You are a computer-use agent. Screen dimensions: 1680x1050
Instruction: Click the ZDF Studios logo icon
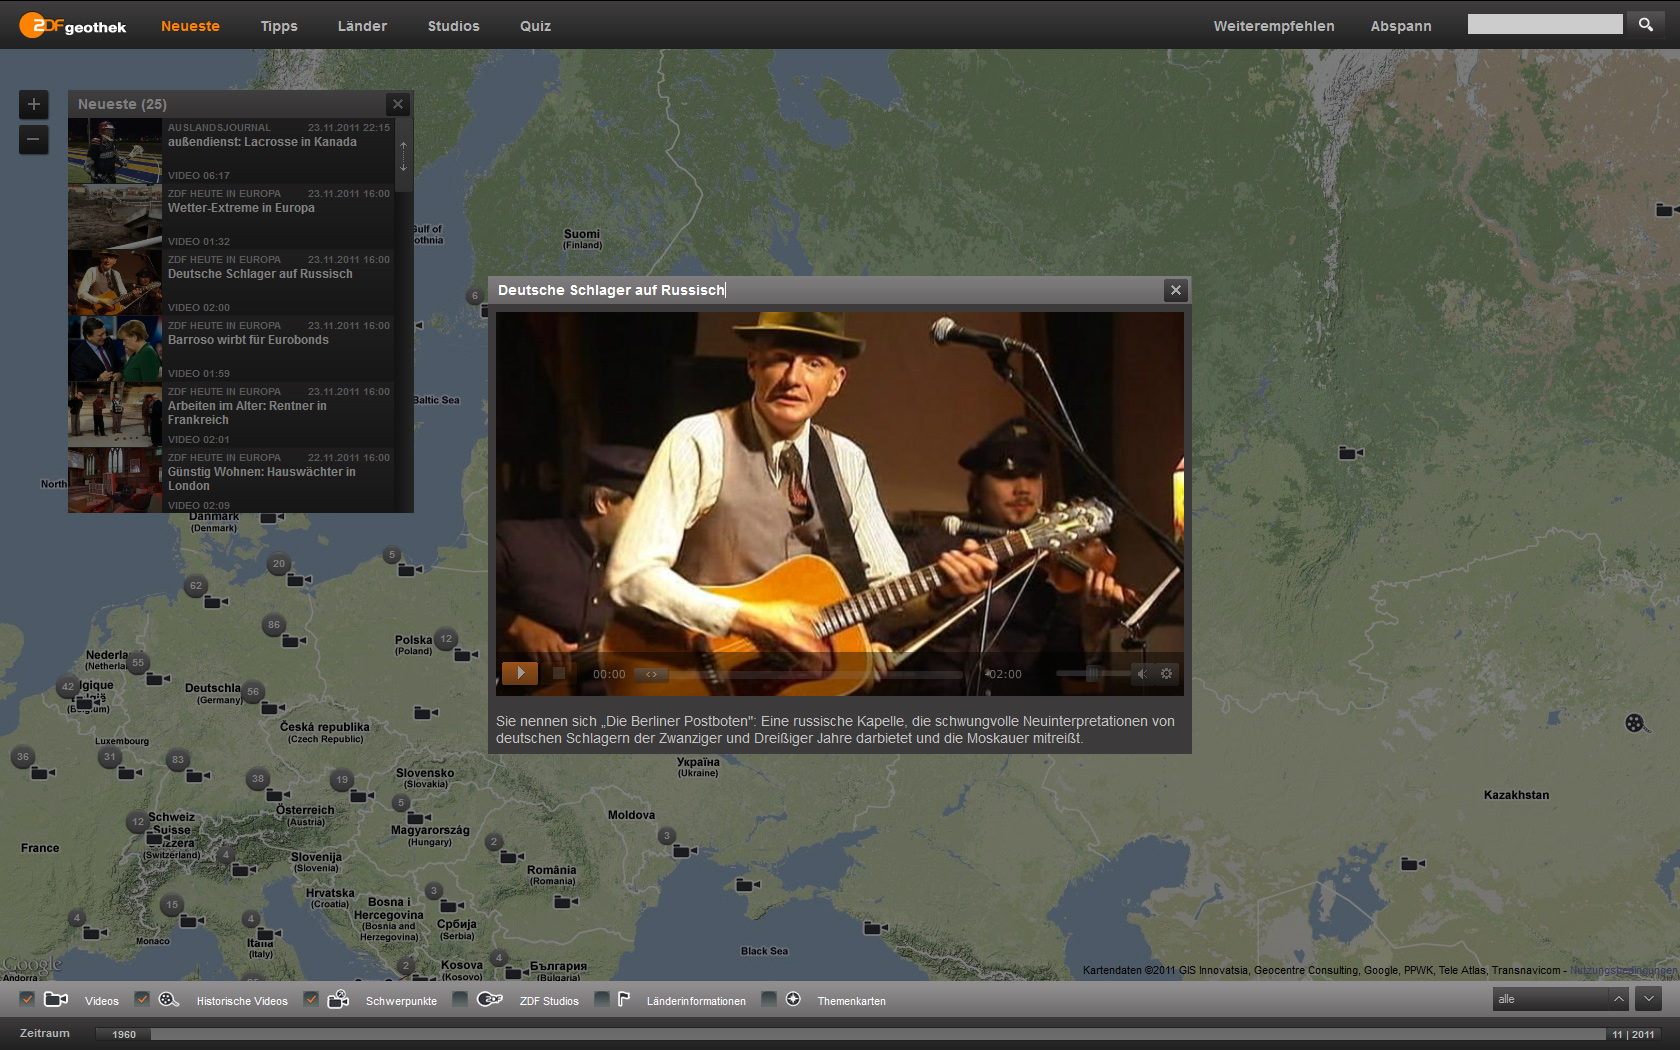click(489, 999)
